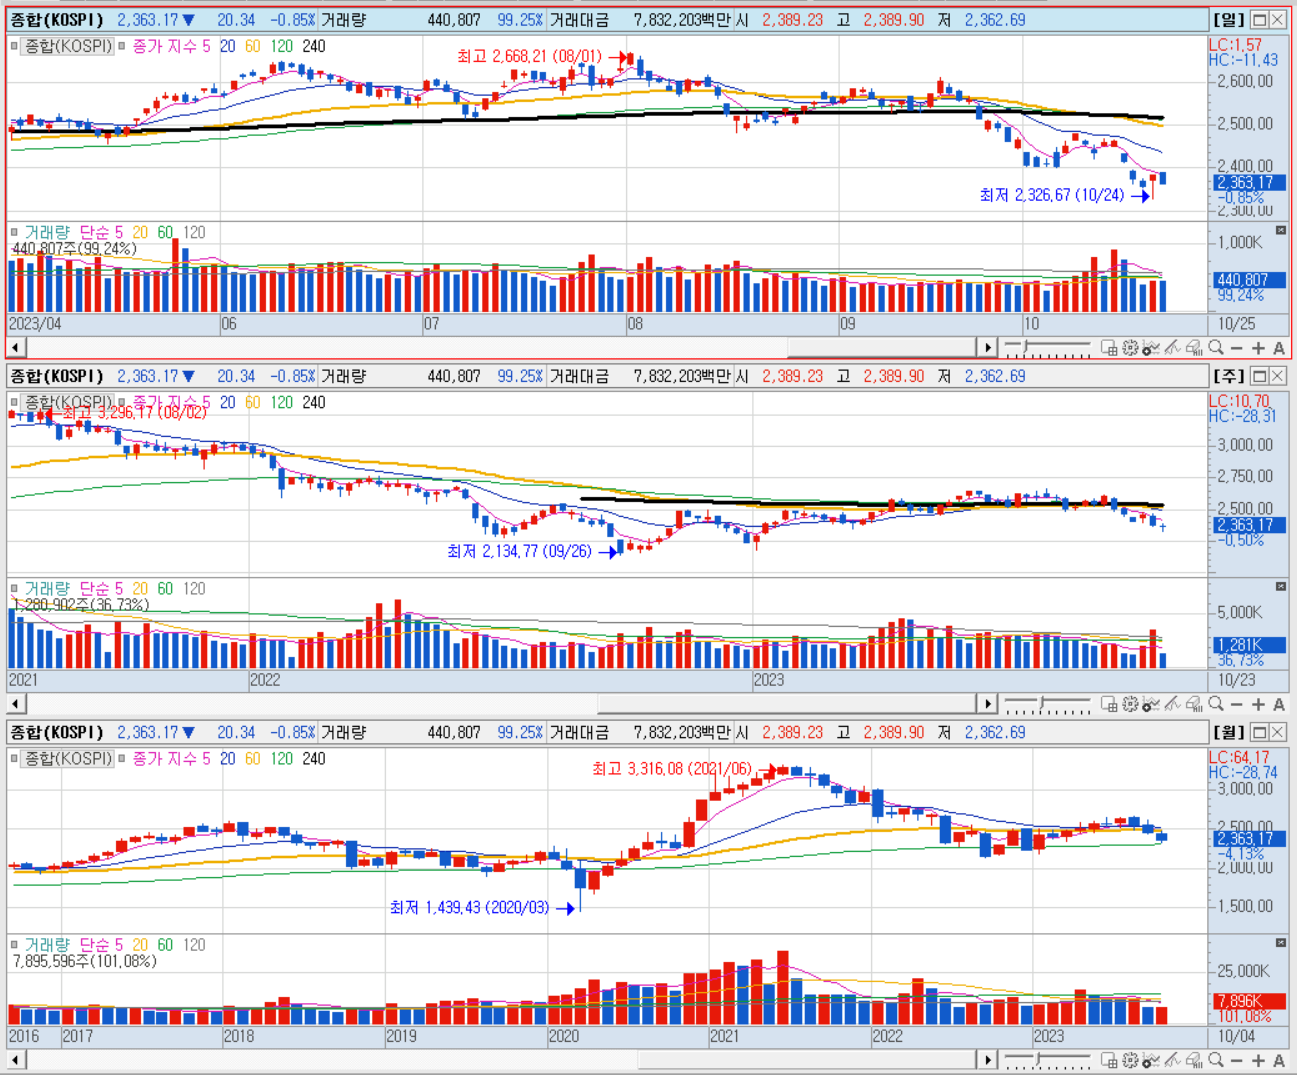The height and width of the screenshot is (1075, 1297).
Task: Click the plus zoom-in icon in daily chart
Action: coord(1258,348)
